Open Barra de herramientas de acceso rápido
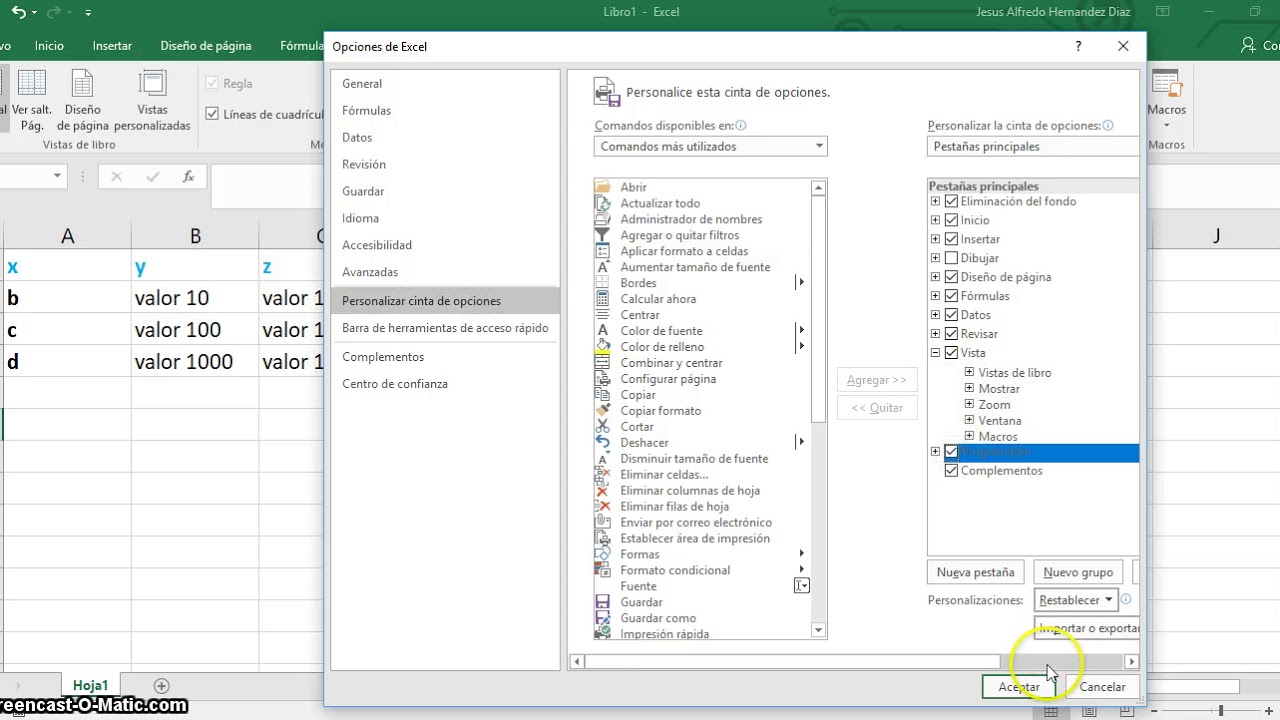 pos(445,328)
